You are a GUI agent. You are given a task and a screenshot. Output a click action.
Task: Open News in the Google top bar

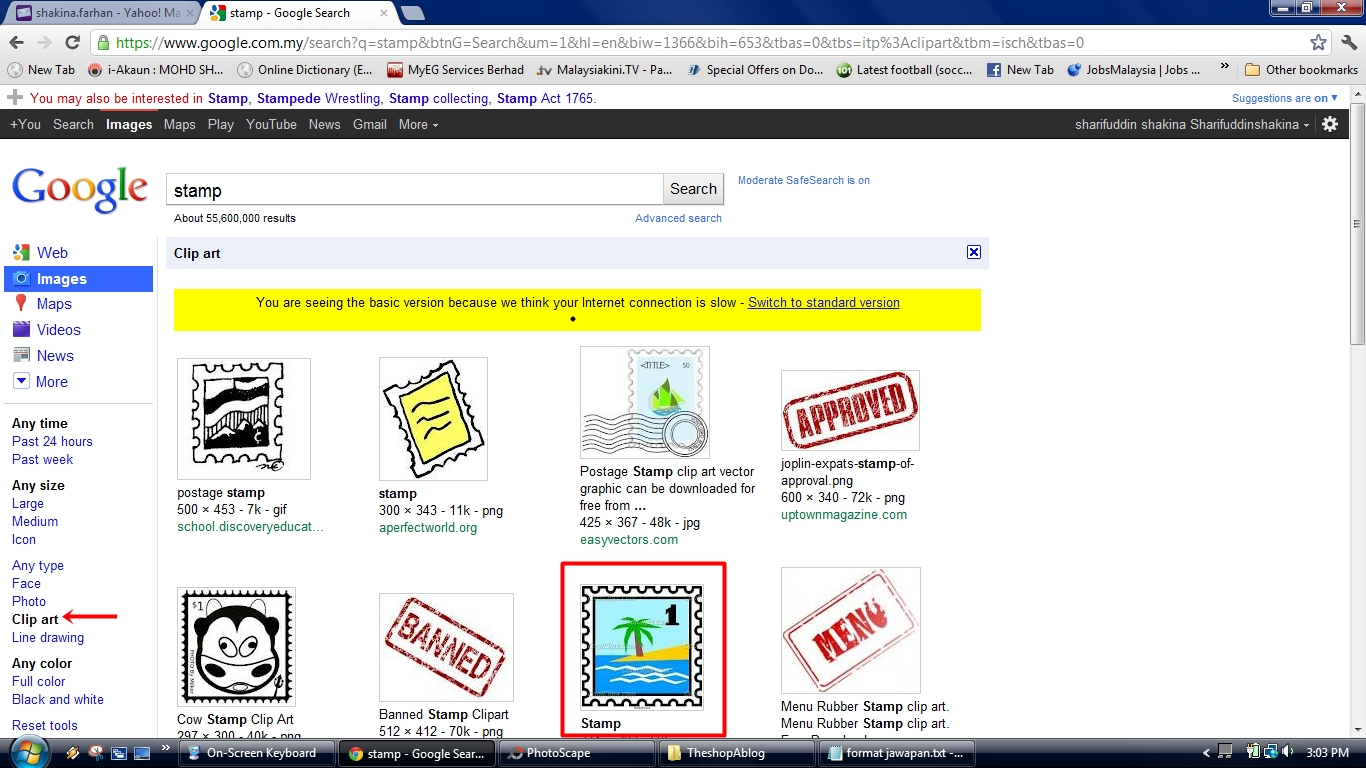(324, 124)
